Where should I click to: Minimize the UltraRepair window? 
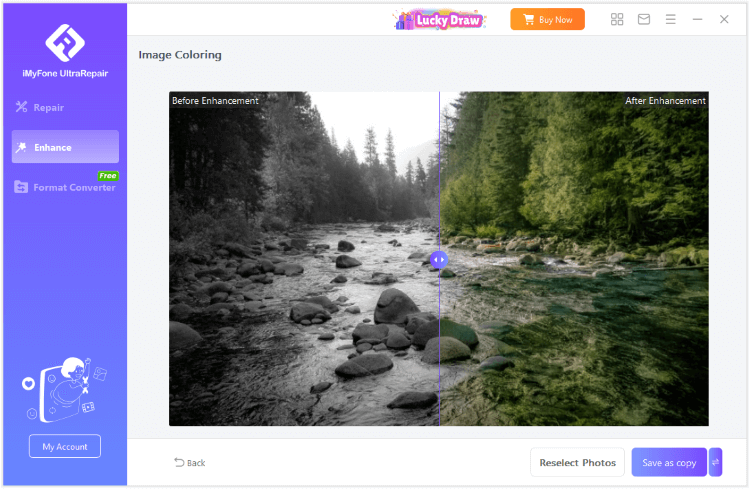(697, 19)
